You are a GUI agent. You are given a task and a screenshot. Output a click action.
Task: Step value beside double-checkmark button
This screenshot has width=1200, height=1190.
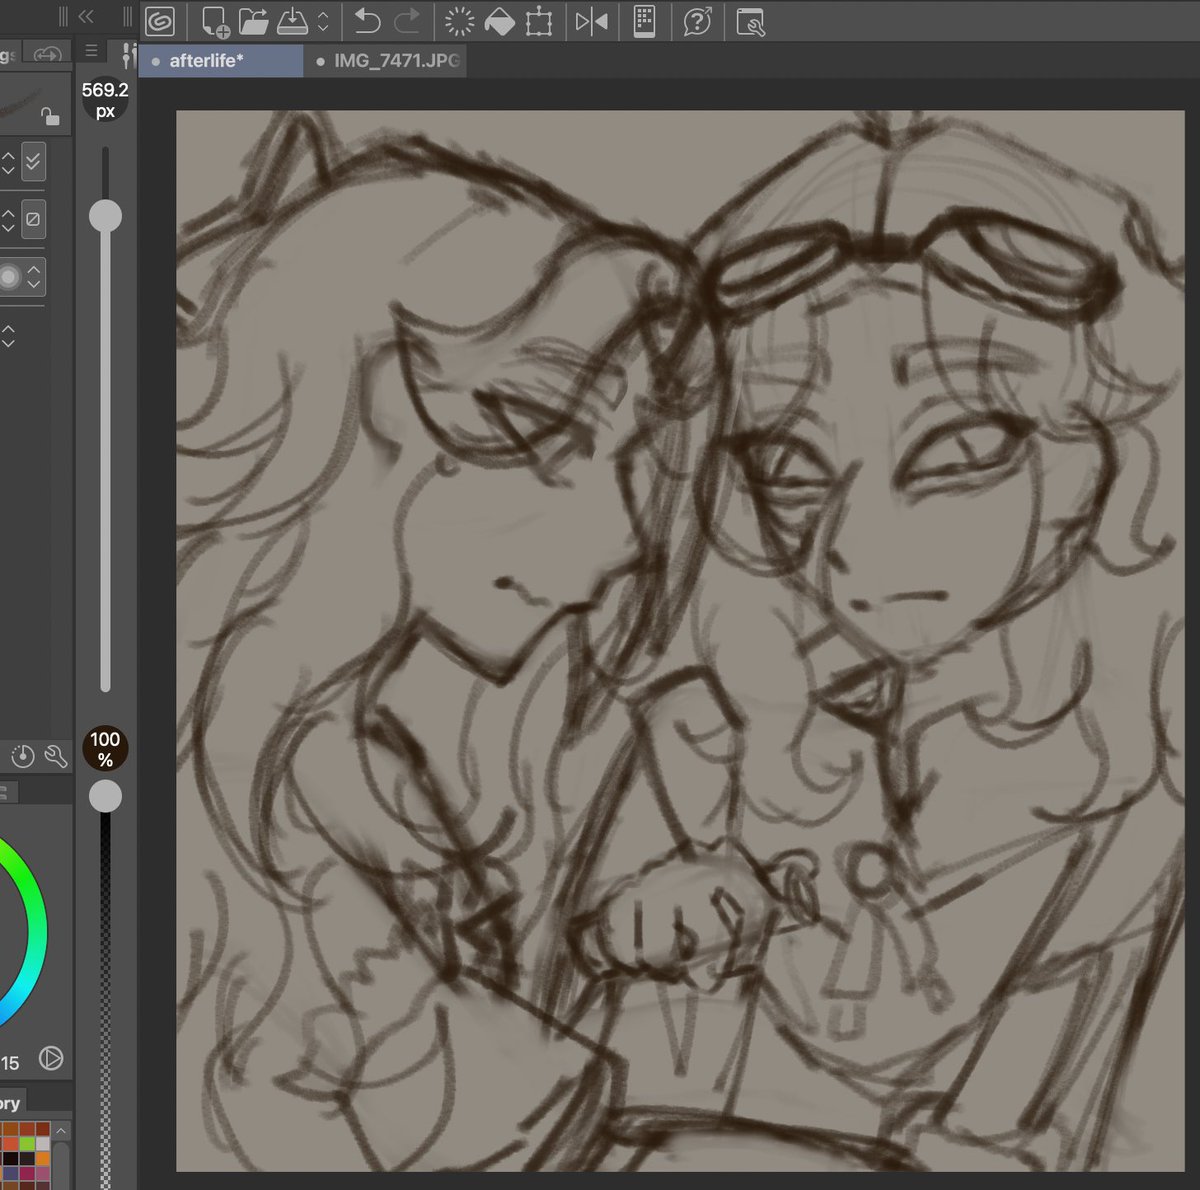point(8,162)
